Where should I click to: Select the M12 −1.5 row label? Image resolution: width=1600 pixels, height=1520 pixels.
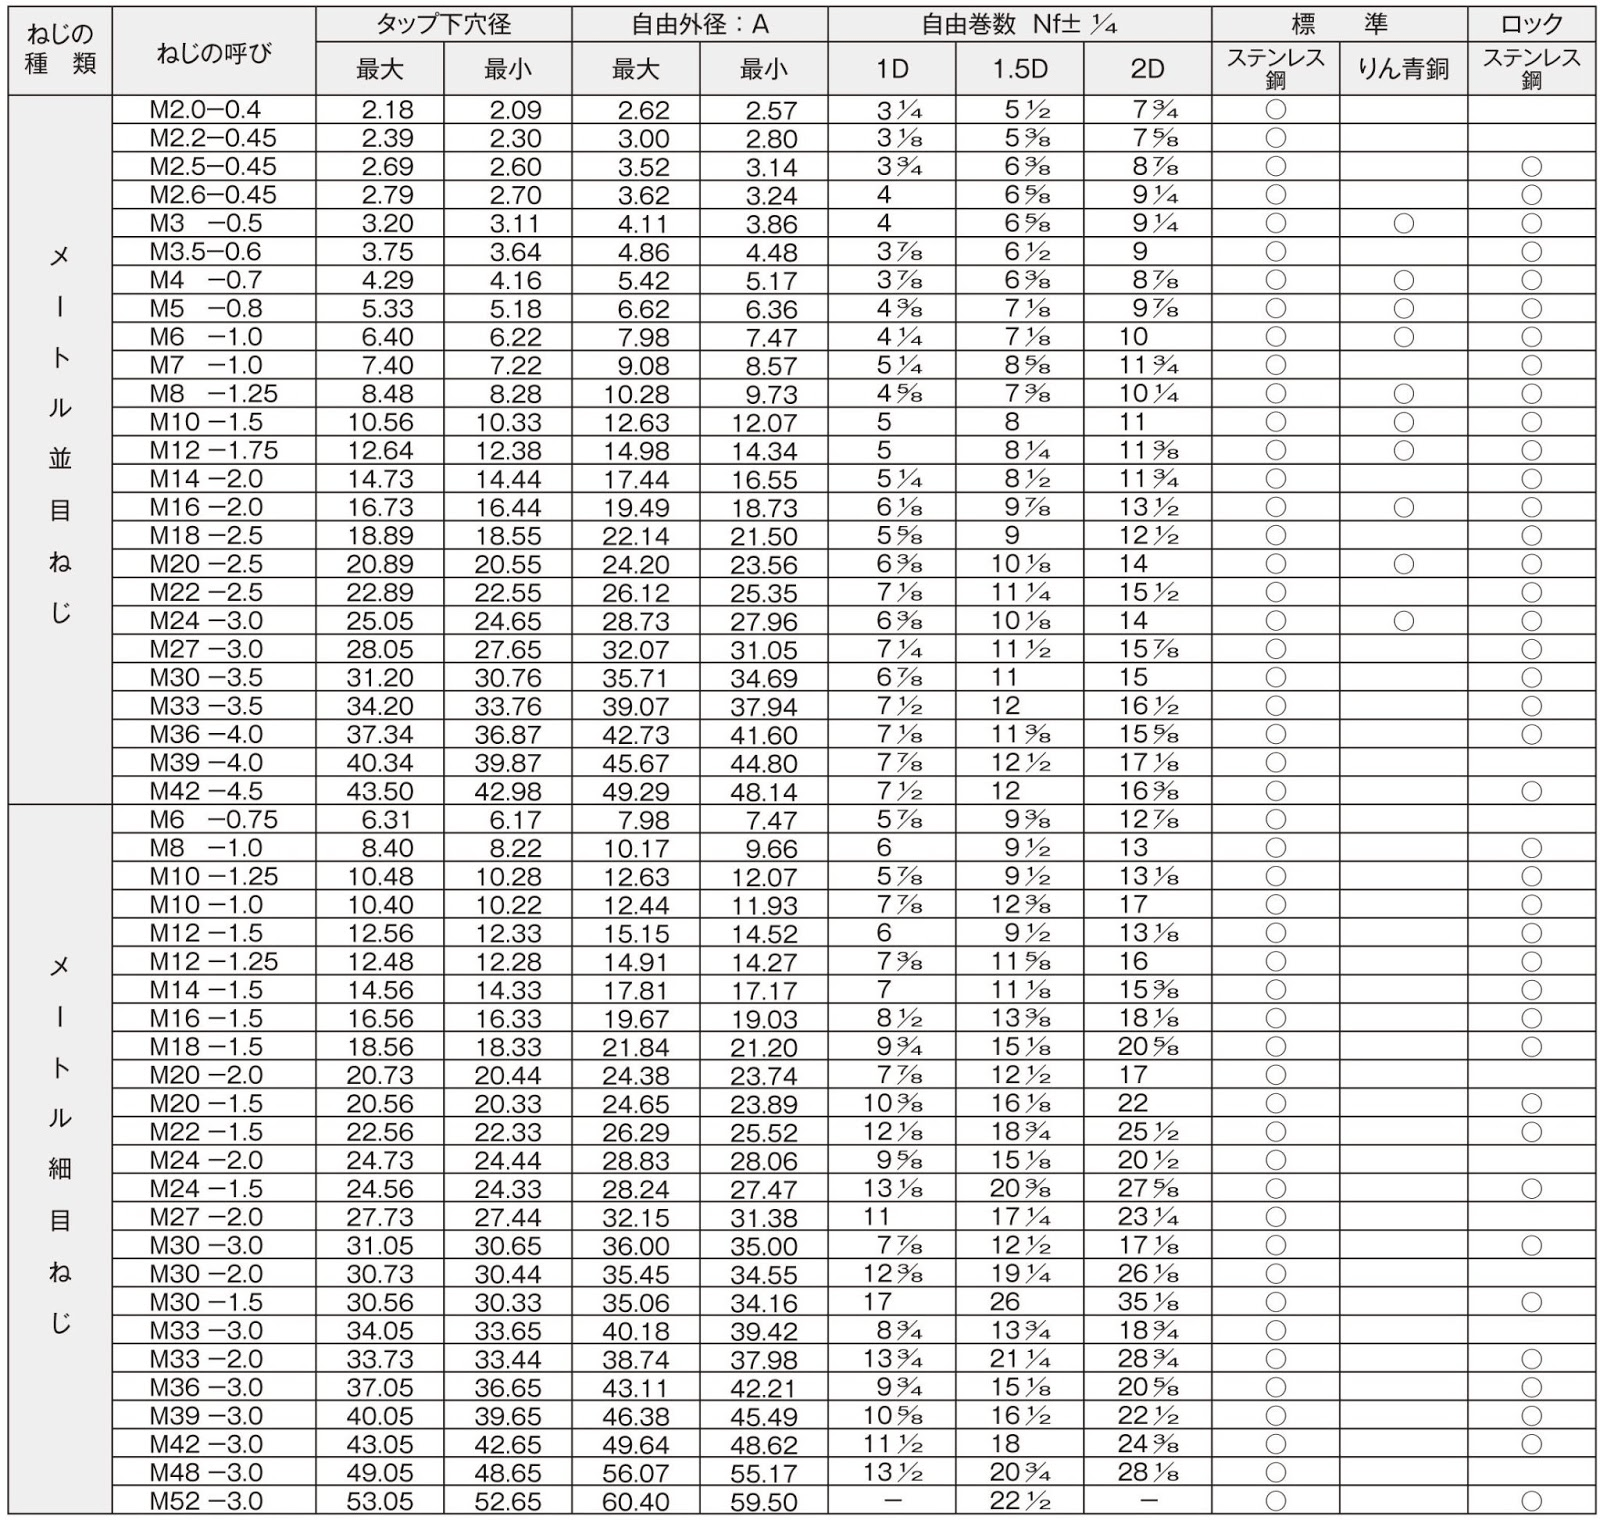[x=205, y=934]
